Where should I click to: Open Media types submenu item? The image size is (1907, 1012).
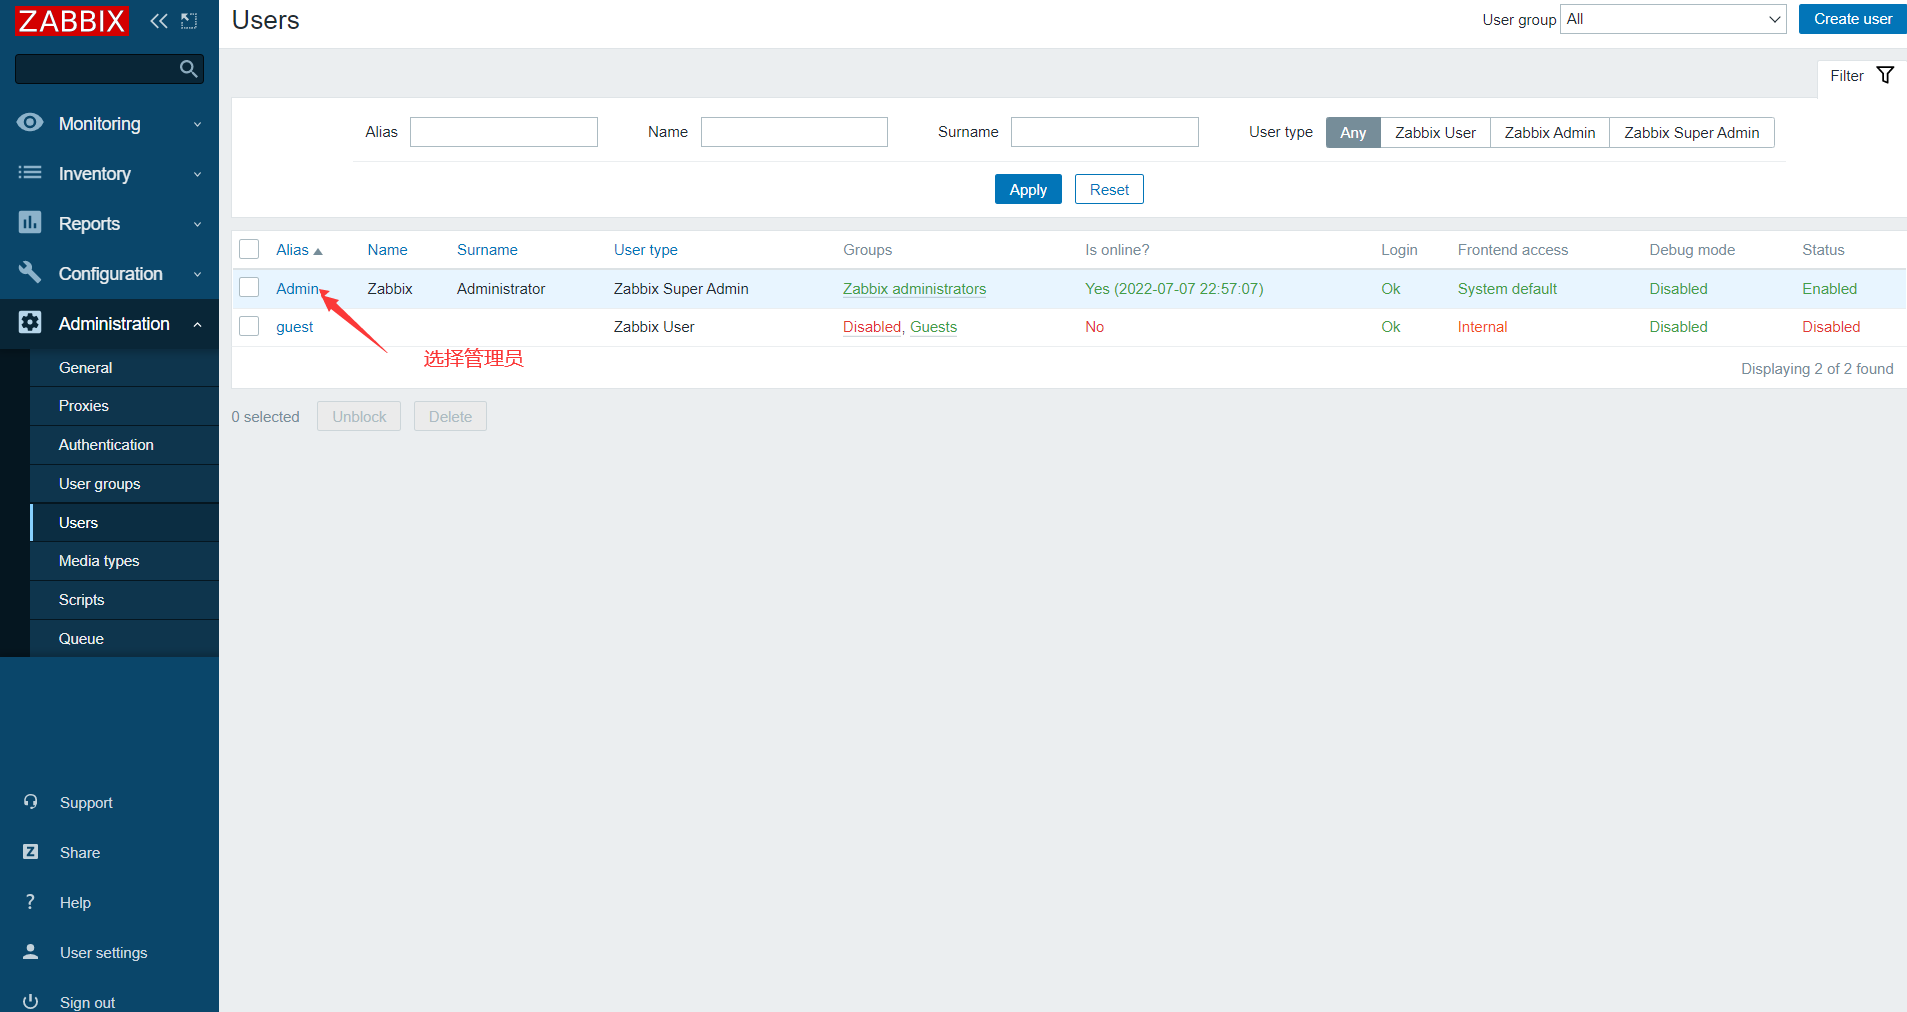(x=124, y=561)
